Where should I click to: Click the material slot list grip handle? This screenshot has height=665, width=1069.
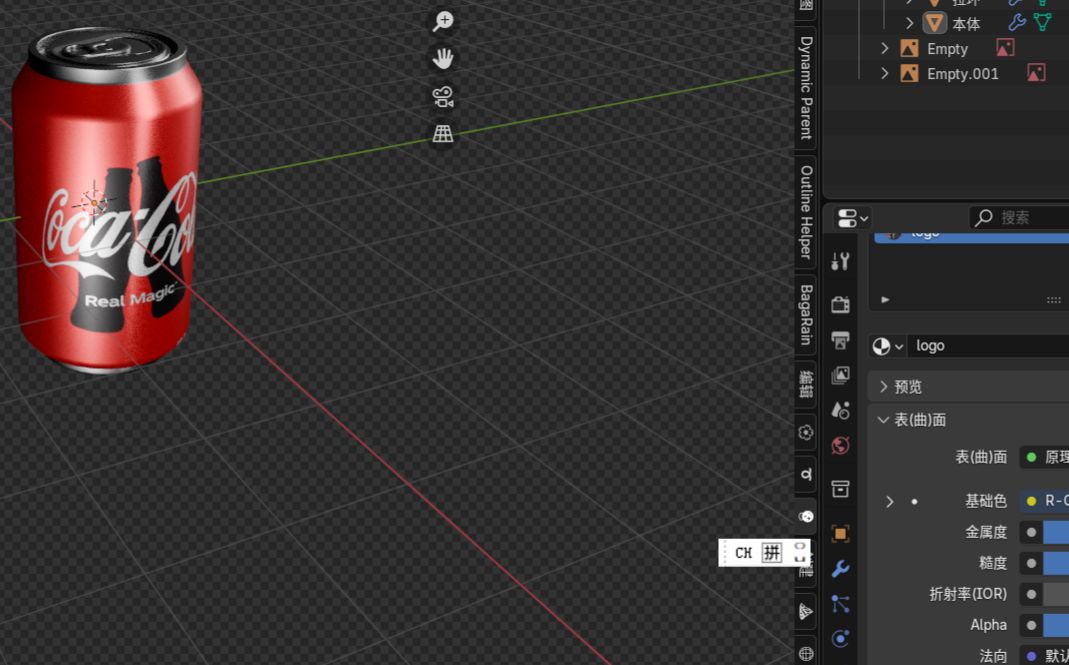click(1053, 300)
